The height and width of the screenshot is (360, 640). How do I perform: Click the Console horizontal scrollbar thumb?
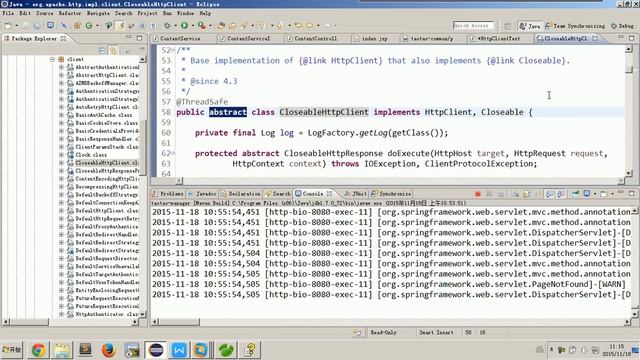click(180, 322)
